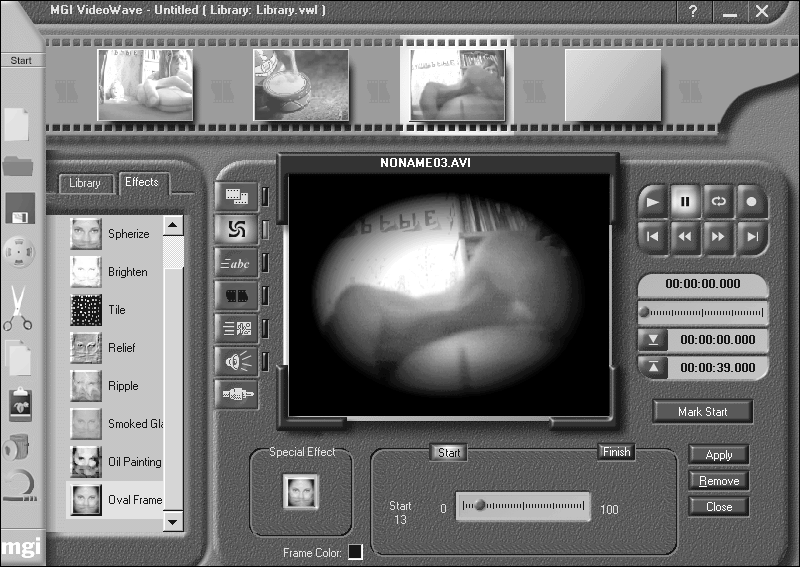This screenshot has width=800, height=567.
Task: Click the Start label above the sidebar
Action: click(x=21, y=61)
